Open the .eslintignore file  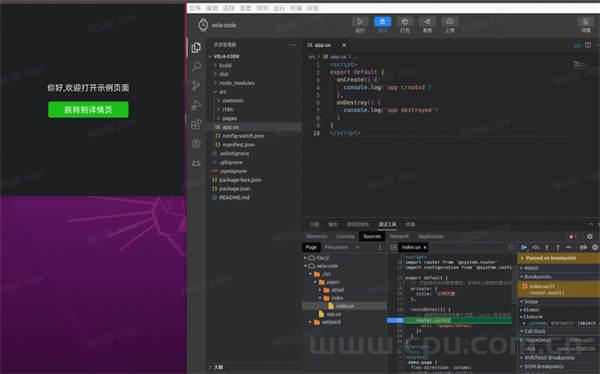pos(254,153)
